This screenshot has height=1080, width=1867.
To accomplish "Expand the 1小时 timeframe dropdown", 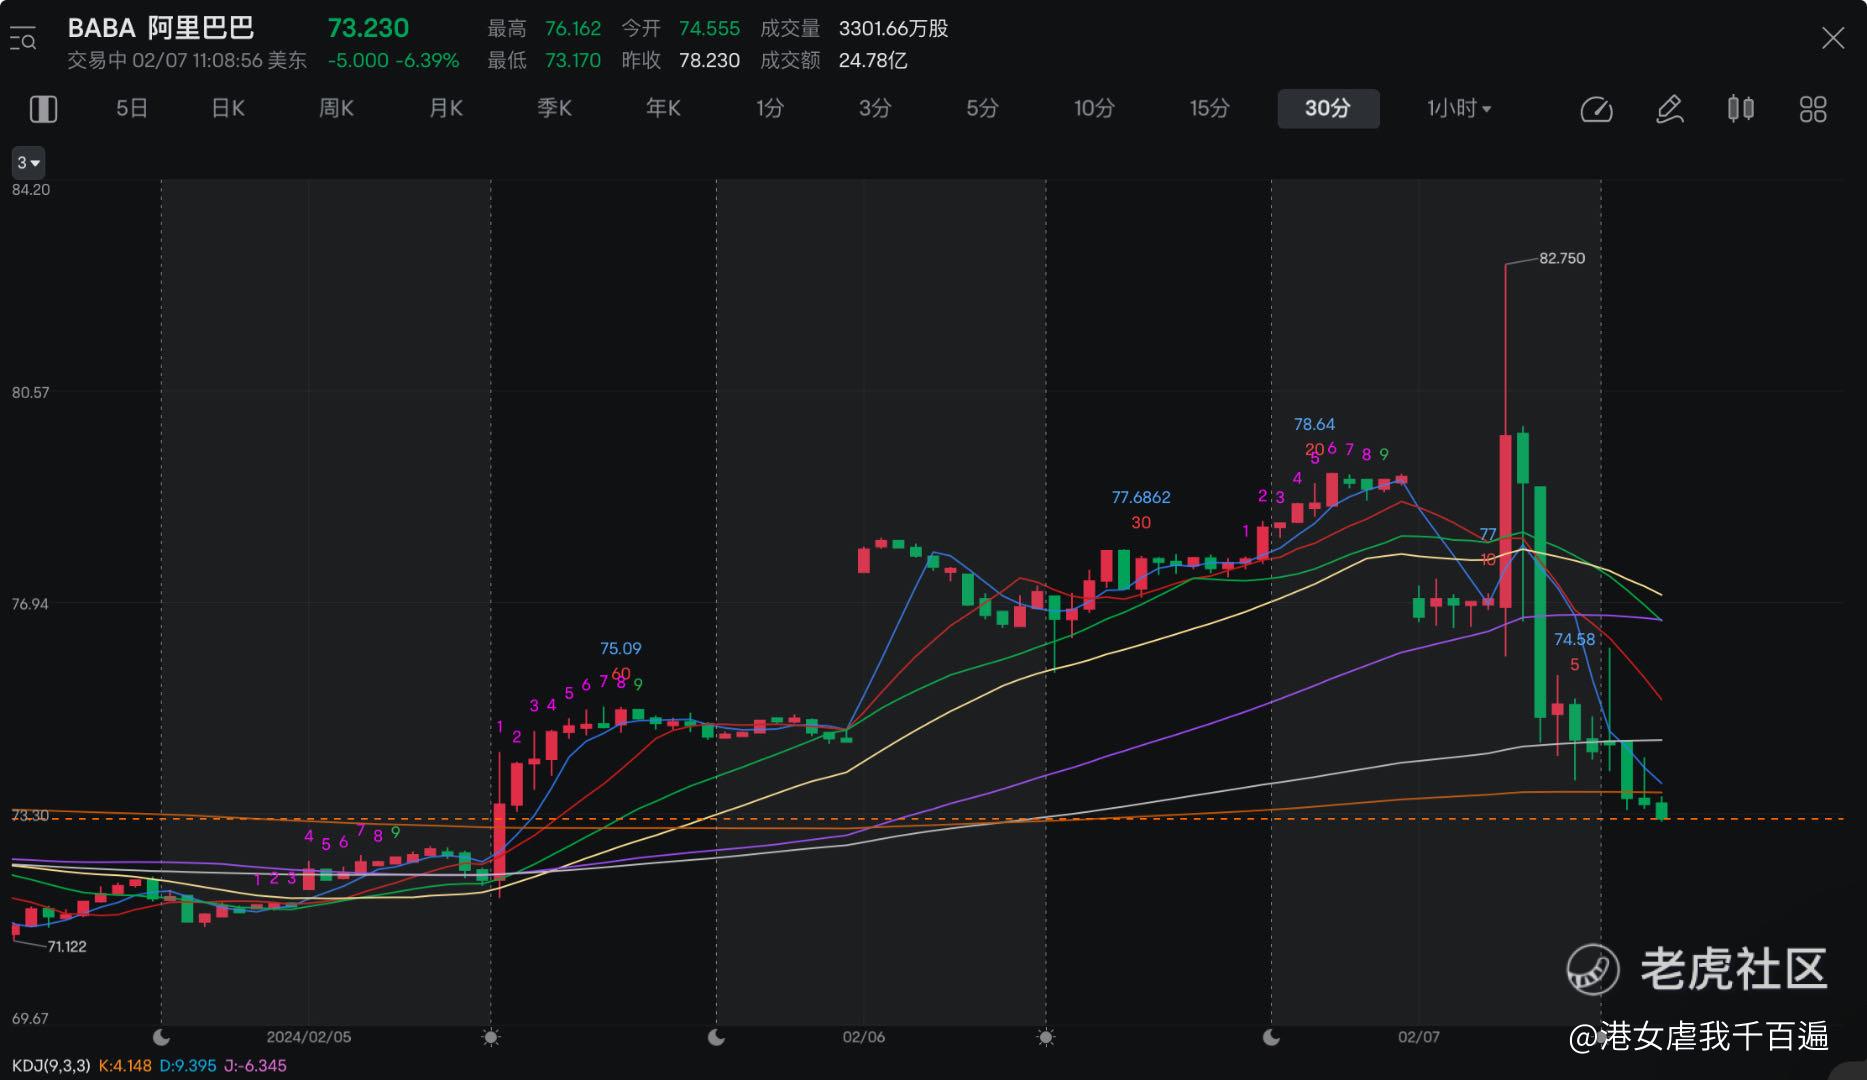I will tap(1459, 109).
